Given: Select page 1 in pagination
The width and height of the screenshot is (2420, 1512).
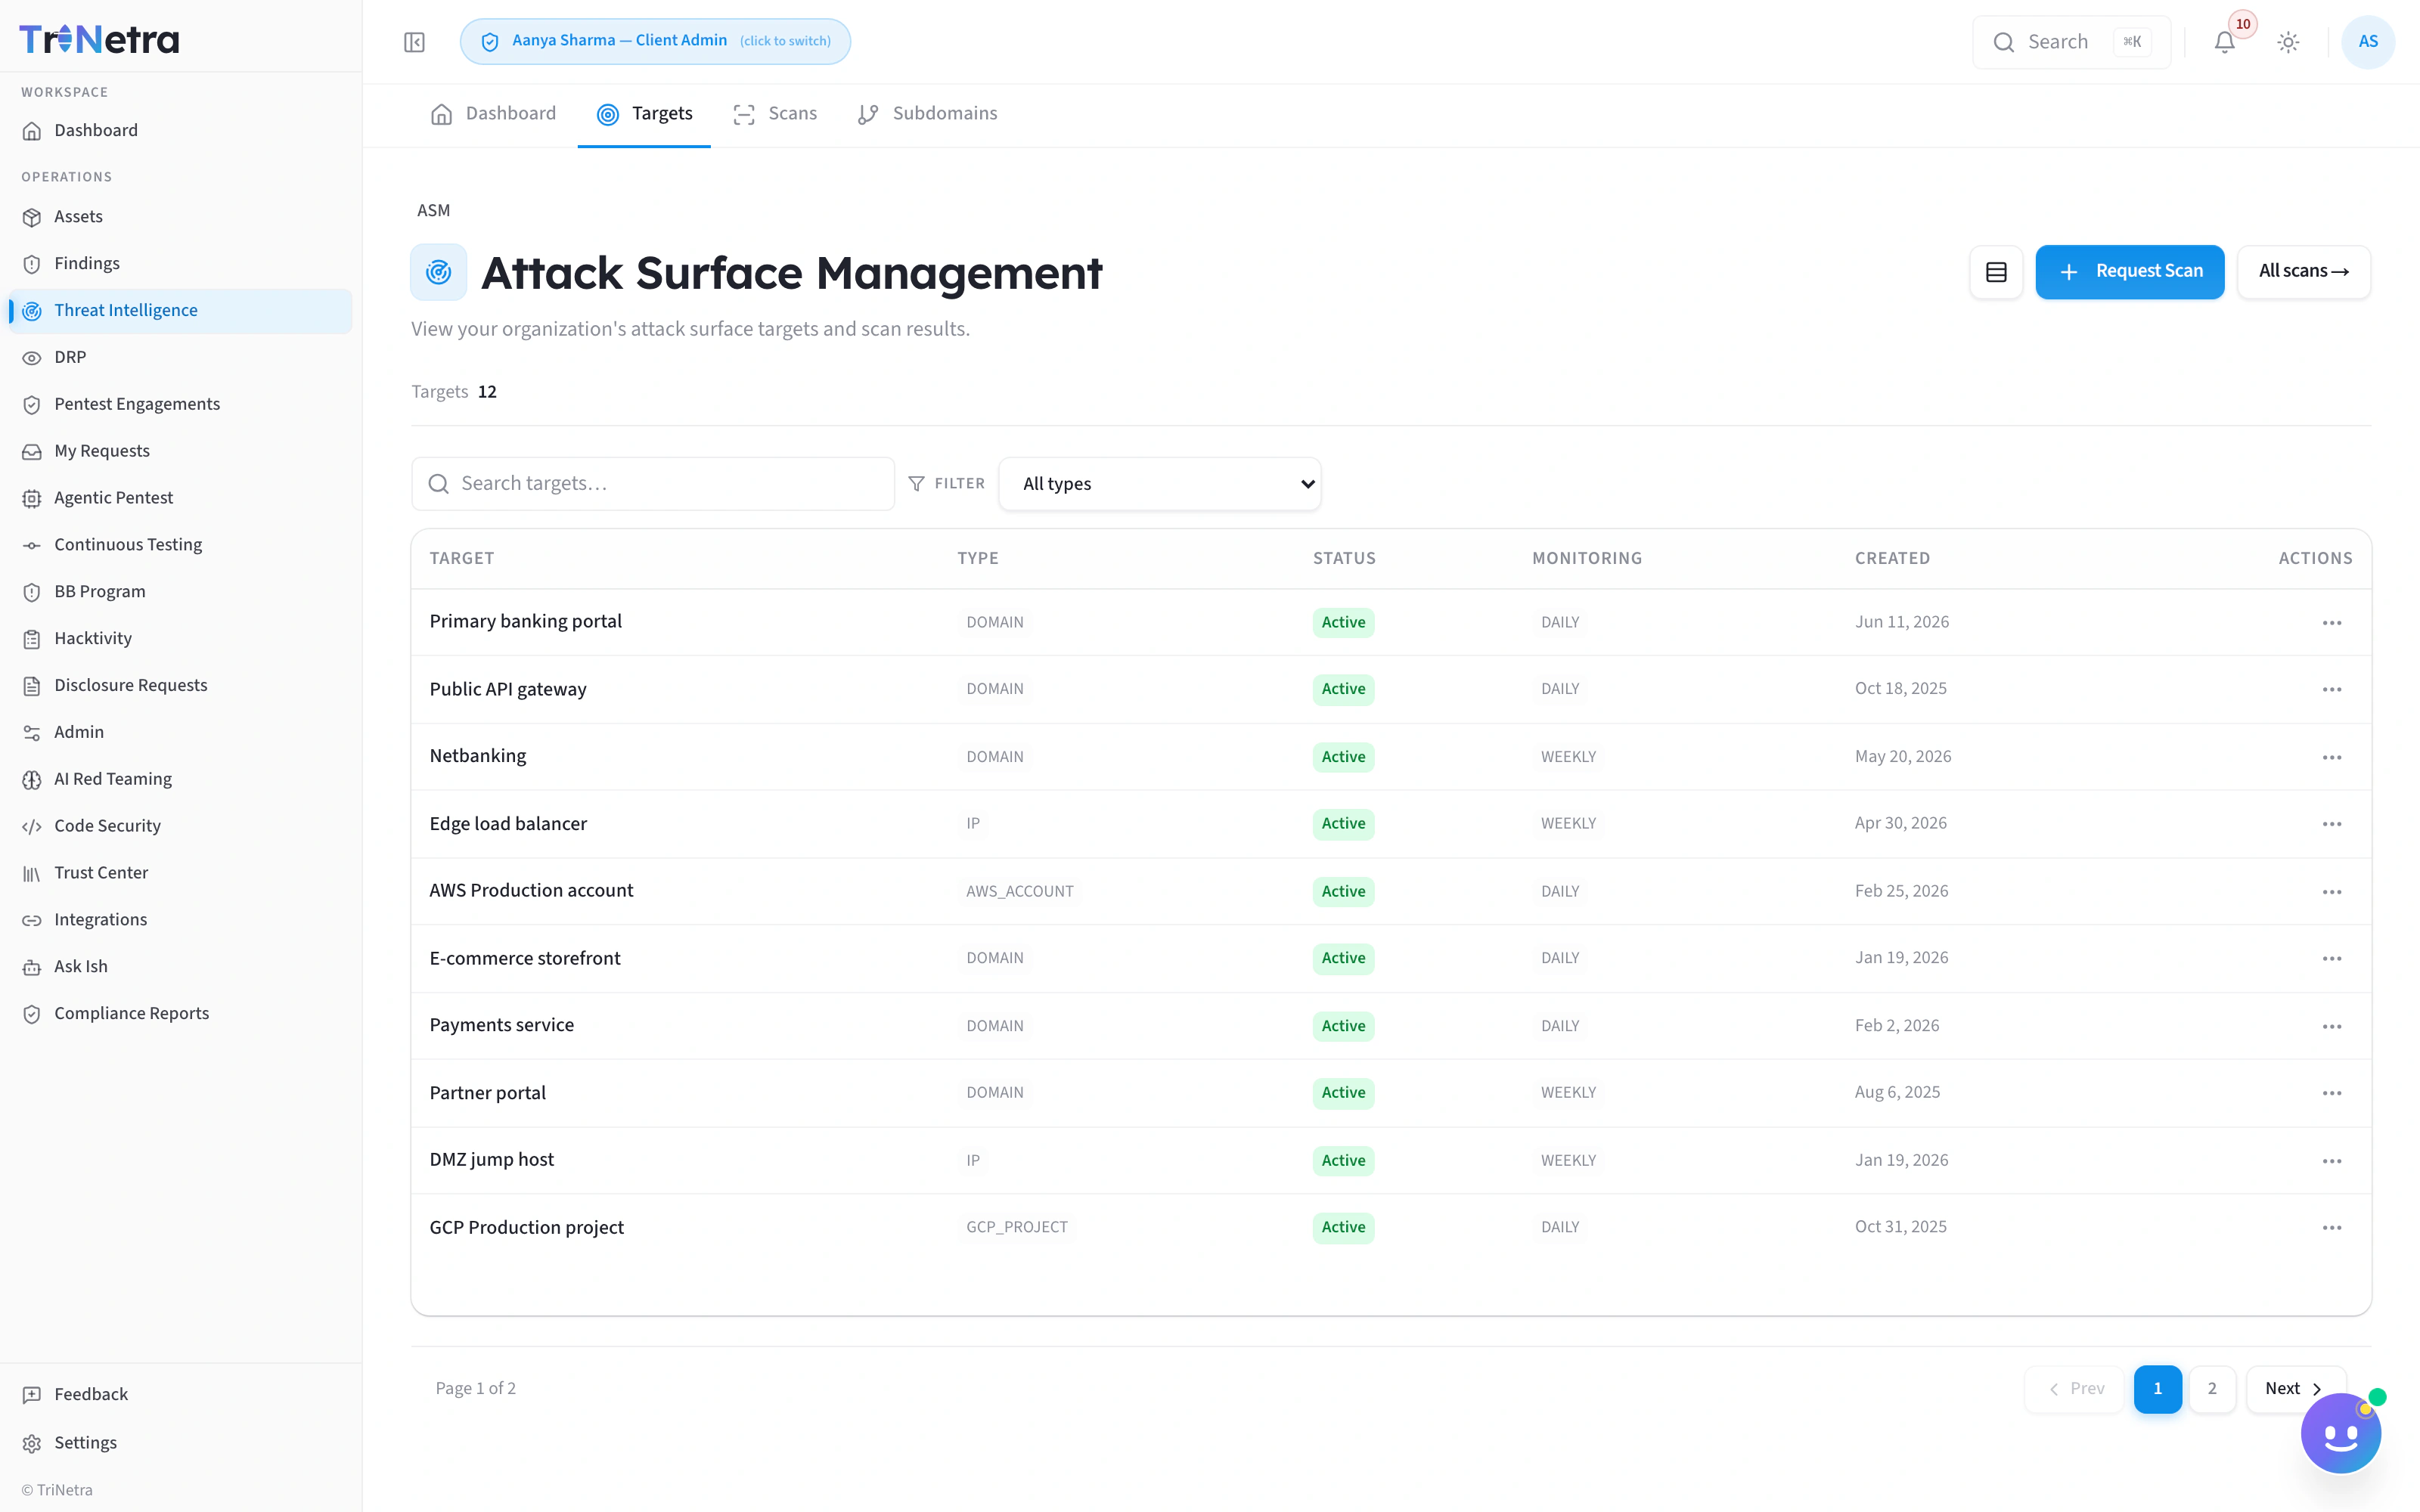Looking at the screenshot, I should [x=2158, y=1389].
